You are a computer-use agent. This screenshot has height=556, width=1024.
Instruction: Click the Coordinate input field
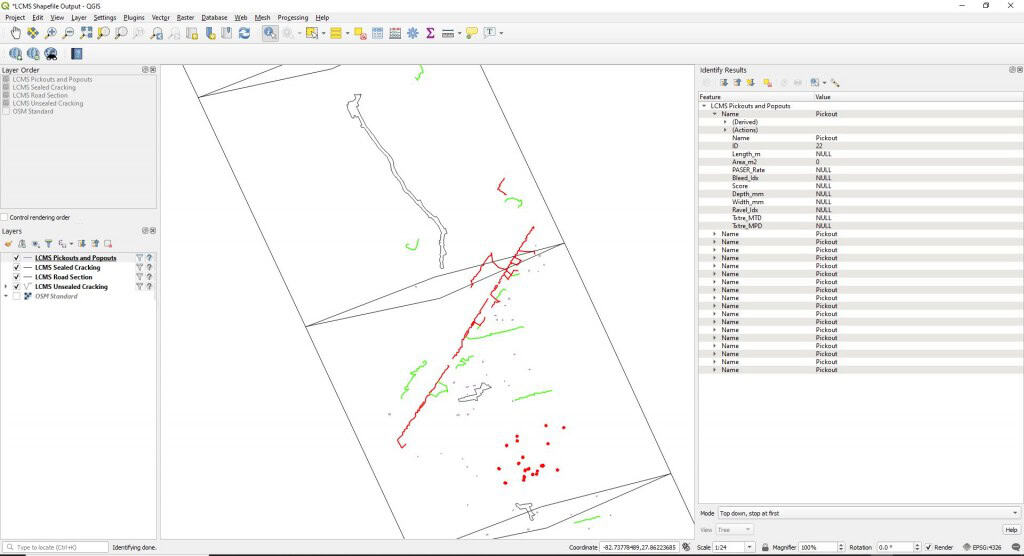(639, 548)
